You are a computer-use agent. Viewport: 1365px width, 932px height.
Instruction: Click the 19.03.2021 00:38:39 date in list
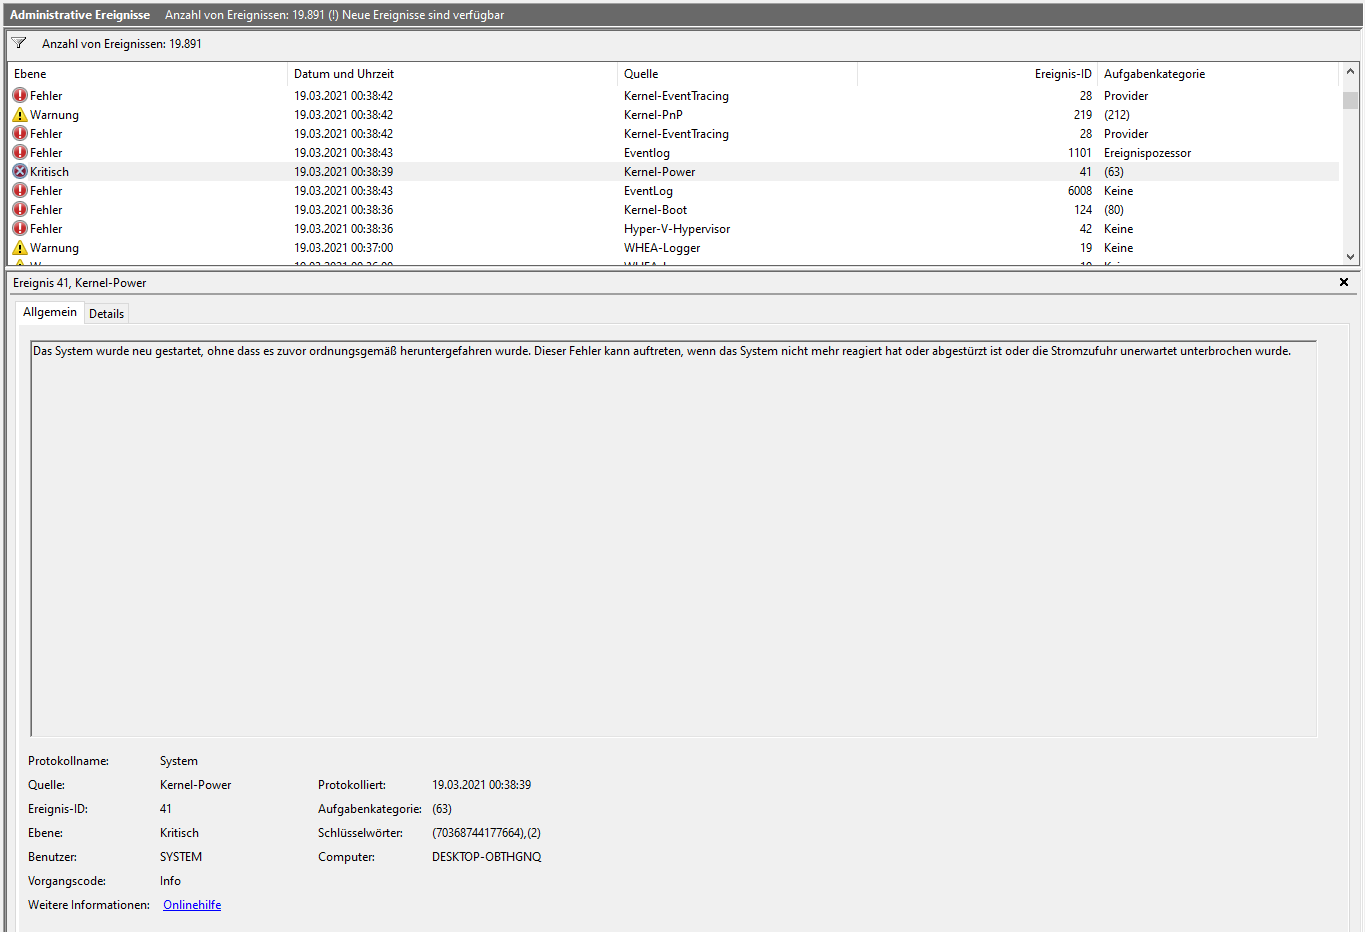(x=343, y=172)
